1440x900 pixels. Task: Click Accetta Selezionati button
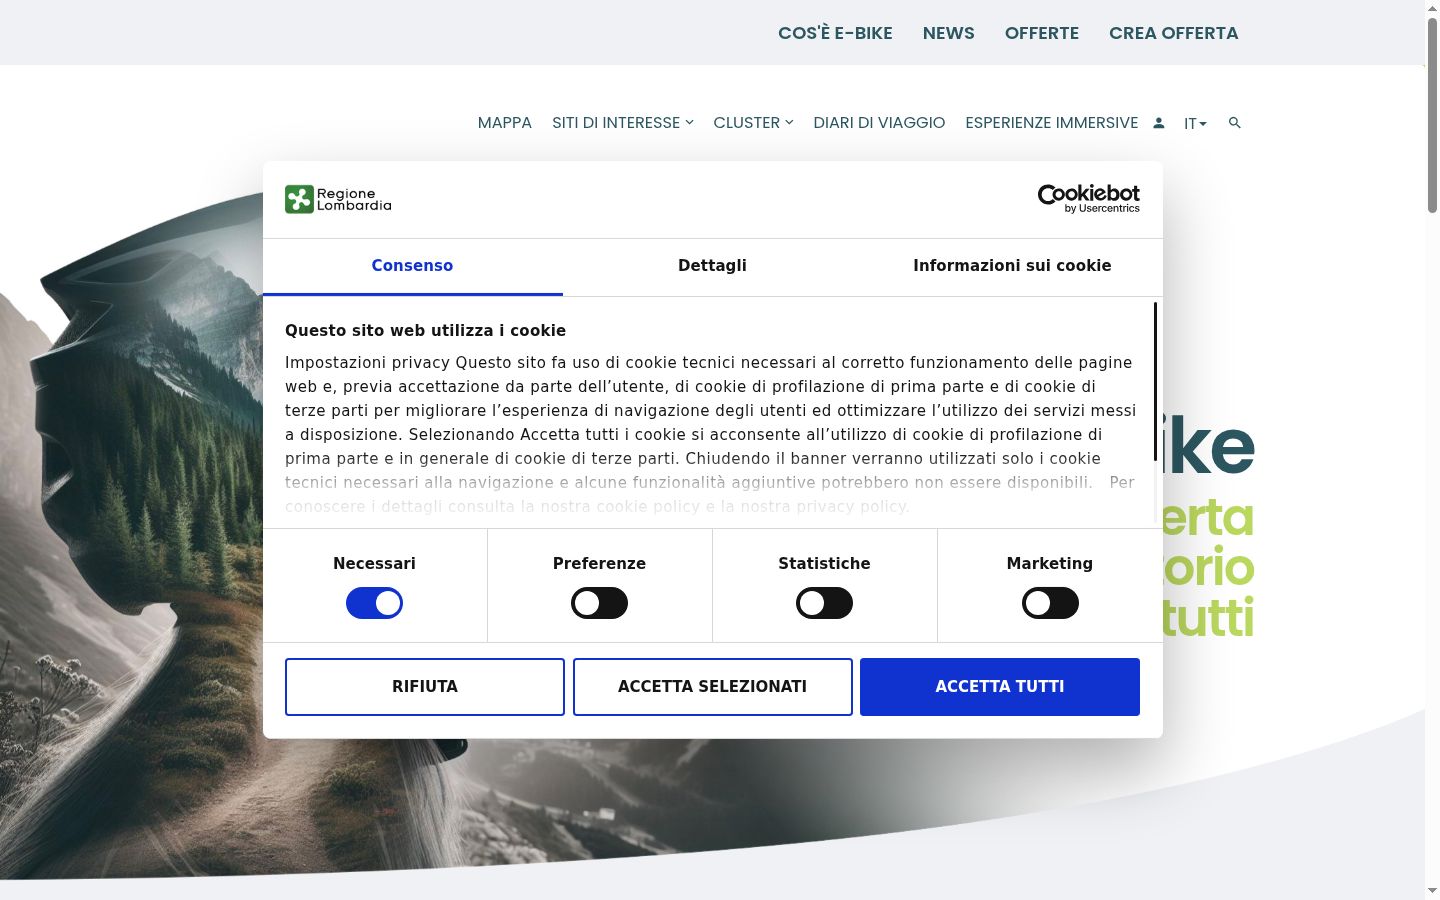tap(712, 687)
